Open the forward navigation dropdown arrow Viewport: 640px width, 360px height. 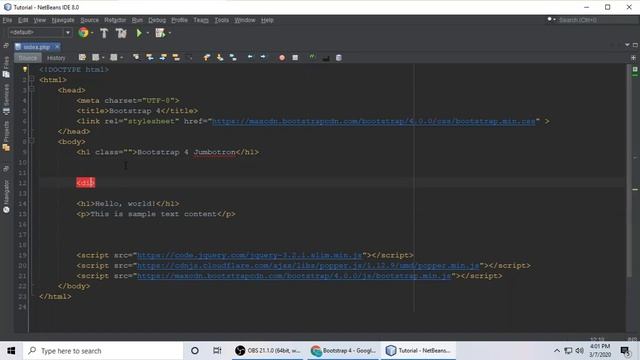pos(122,58)
